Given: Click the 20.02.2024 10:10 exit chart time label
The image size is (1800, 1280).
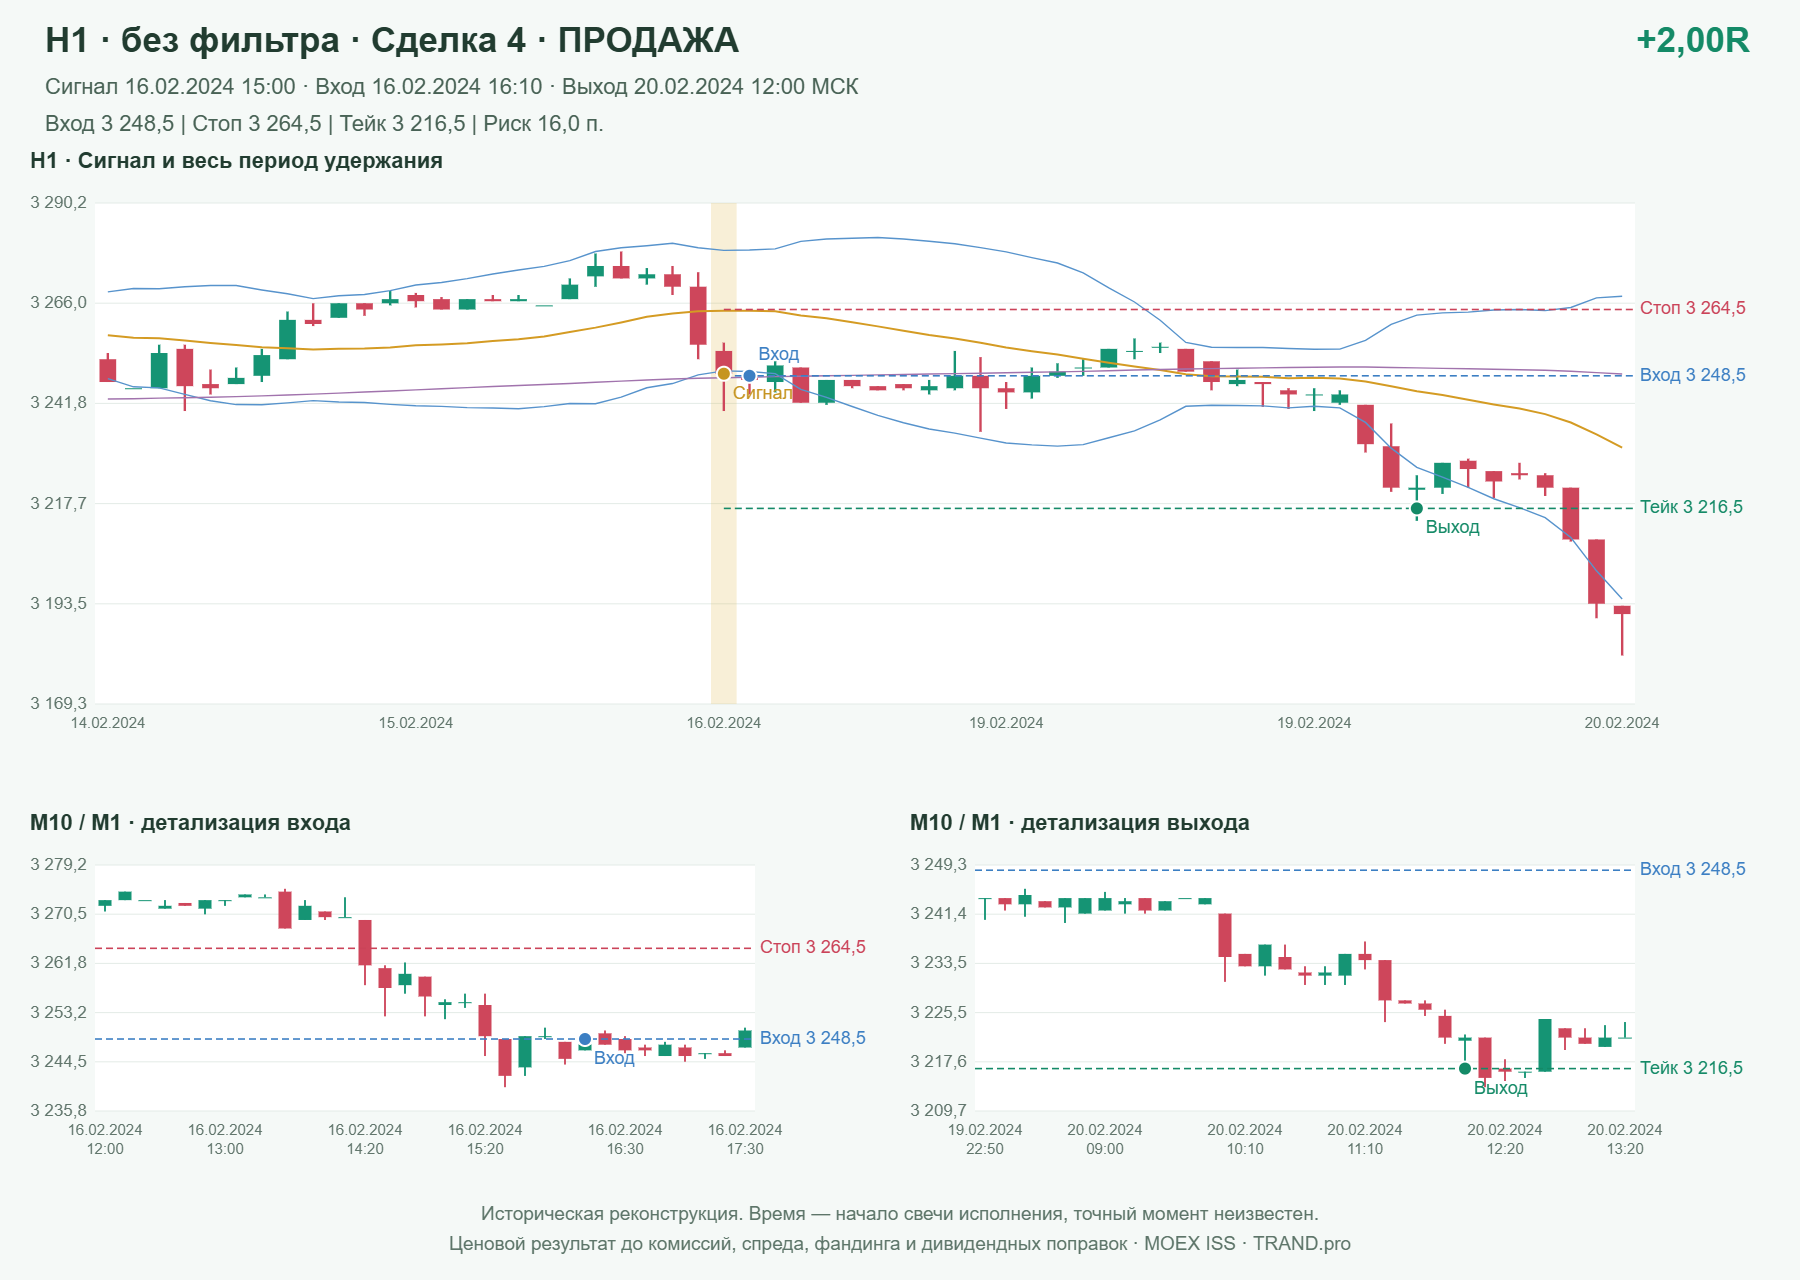Looking at the screenshot, I should (x=1245, y=1139).
